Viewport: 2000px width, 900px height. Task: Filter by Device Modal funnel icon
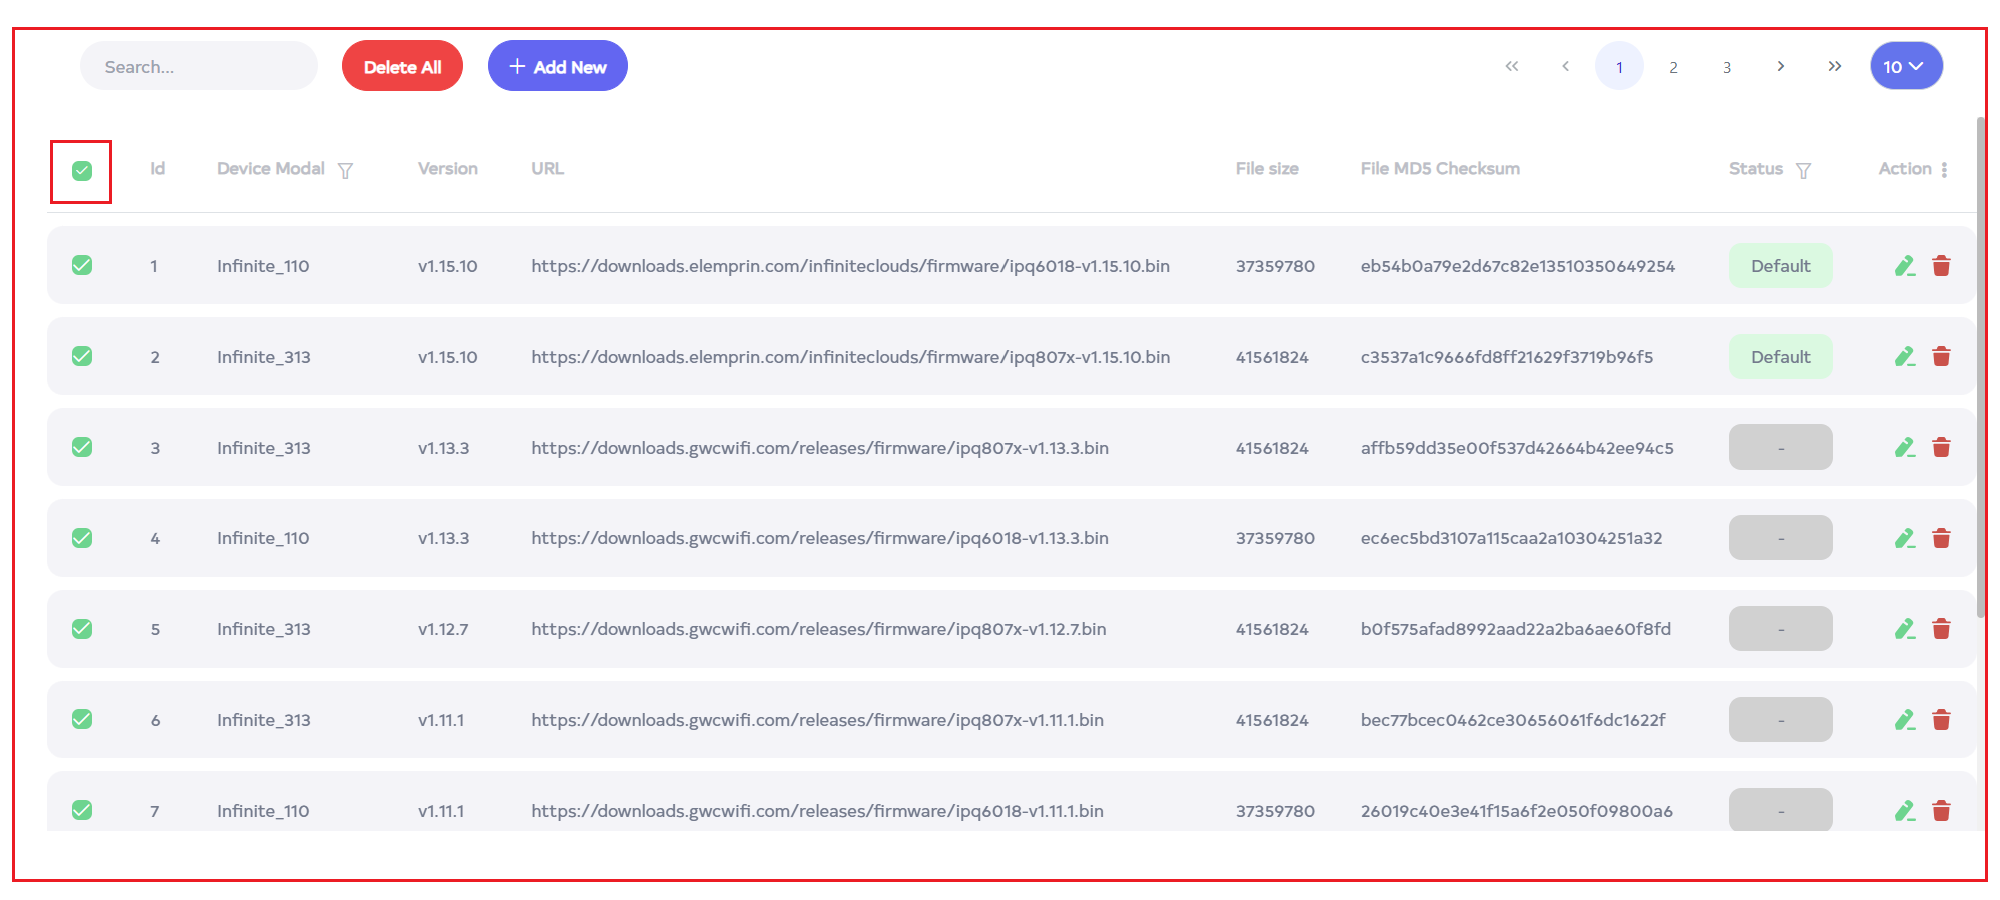[345, 171]
